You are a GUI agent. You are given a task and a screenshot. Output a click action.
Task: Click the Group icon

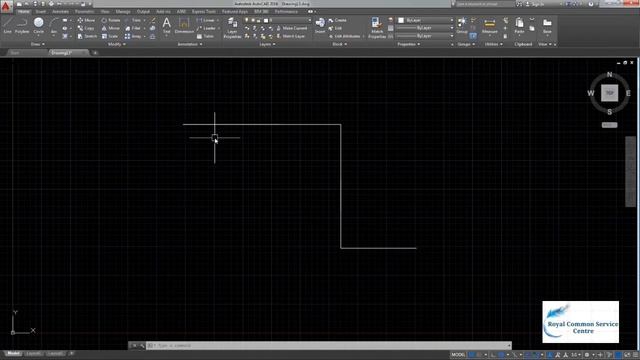pos(462,25)
